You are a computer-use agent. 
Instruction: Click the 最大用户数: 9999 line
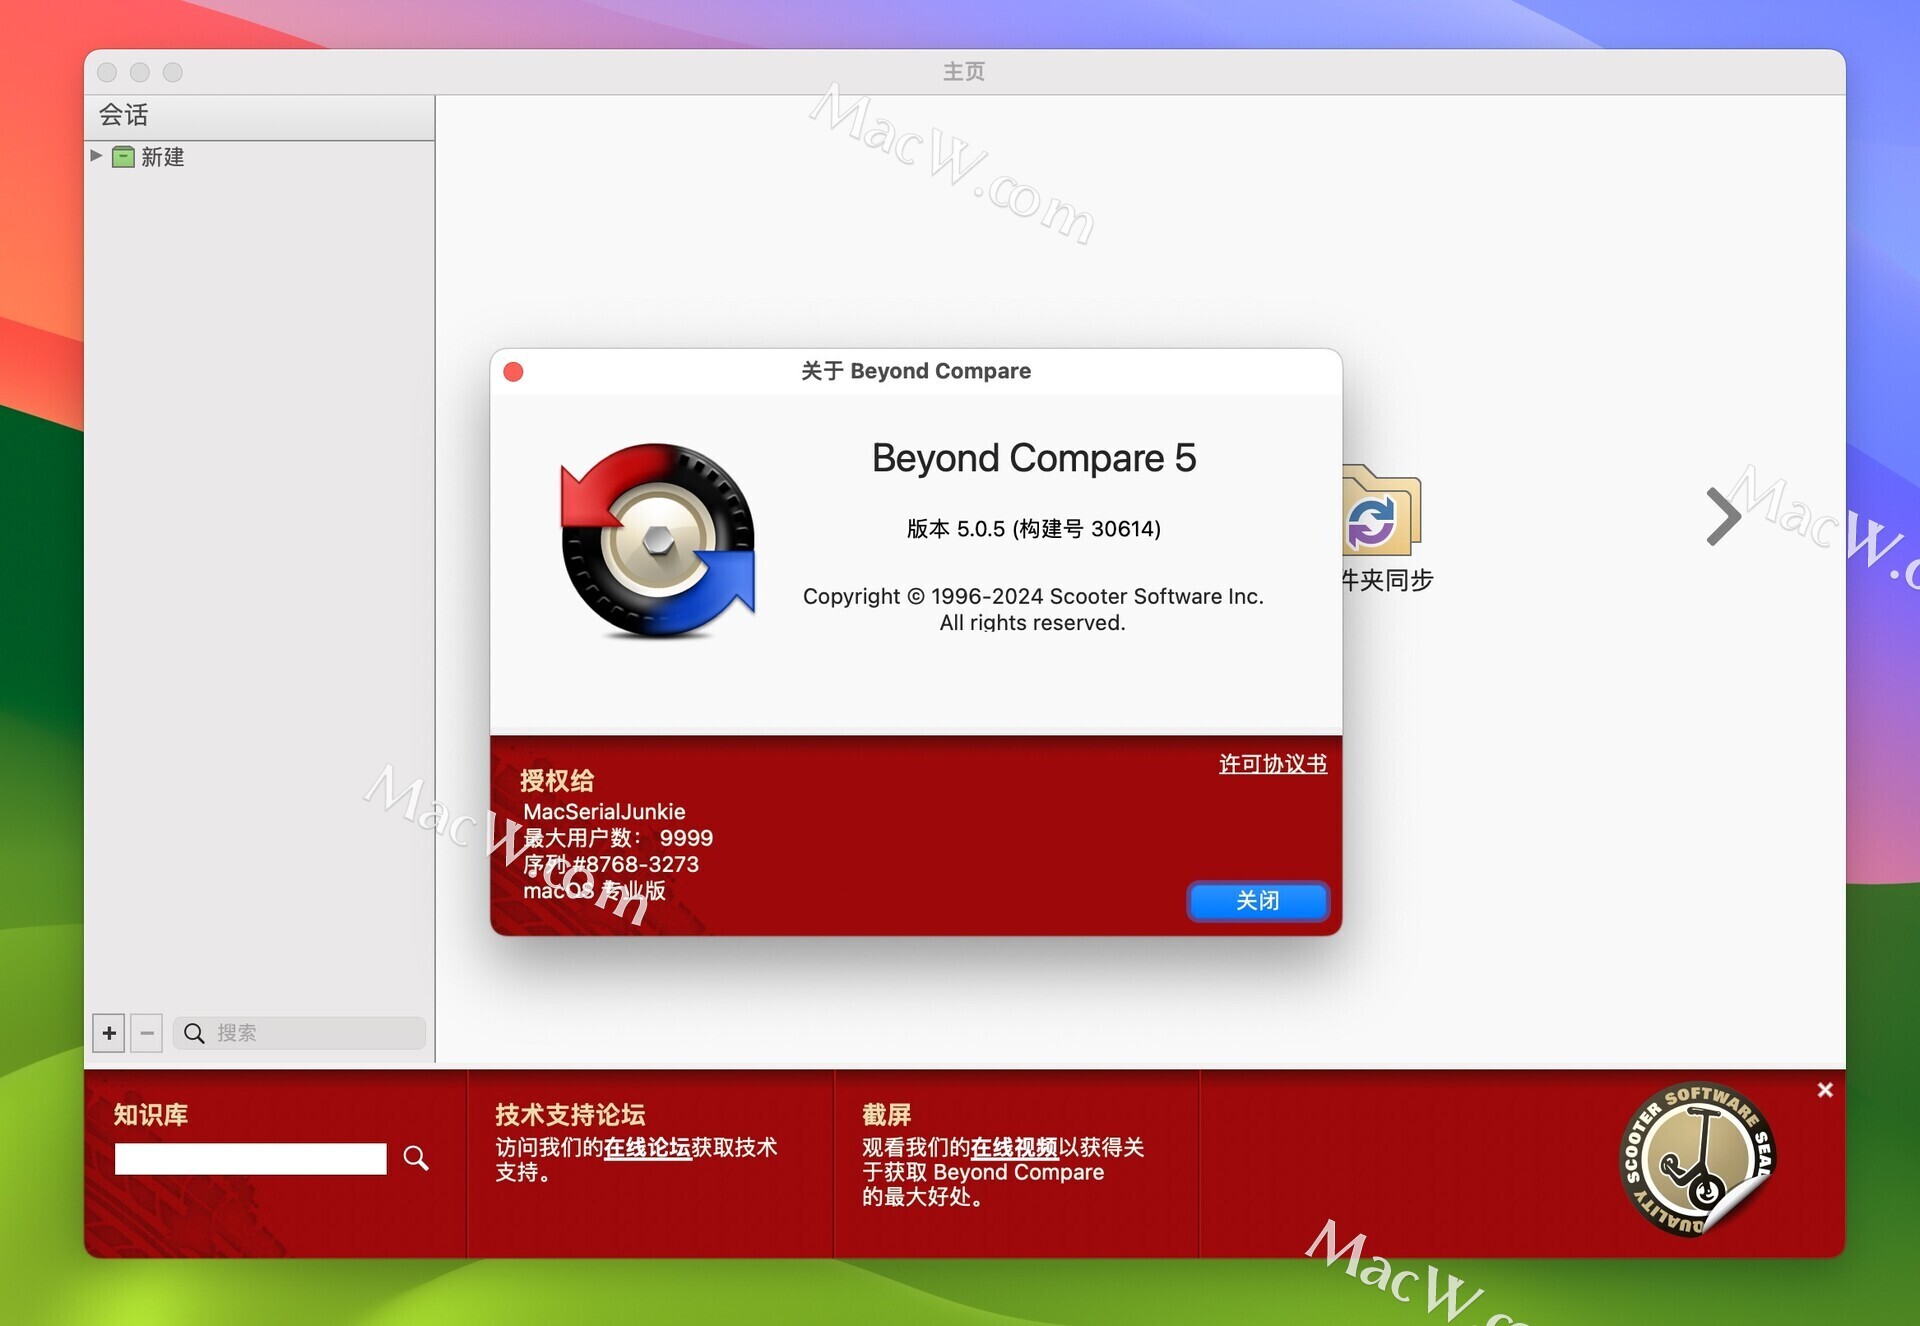pos(618,838)
